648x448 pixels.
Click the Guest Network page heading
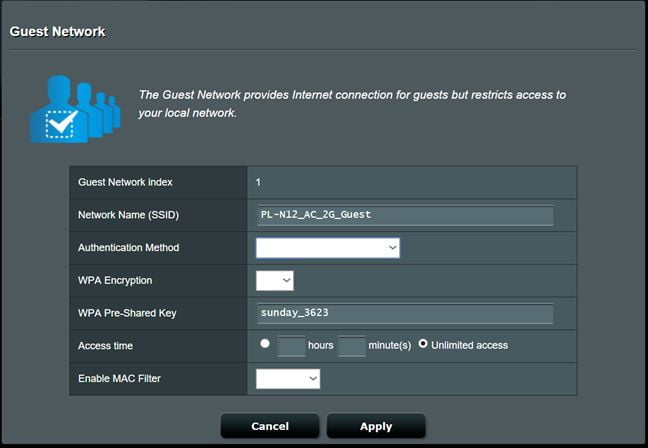pyautogui.click(x=57, y=31)
